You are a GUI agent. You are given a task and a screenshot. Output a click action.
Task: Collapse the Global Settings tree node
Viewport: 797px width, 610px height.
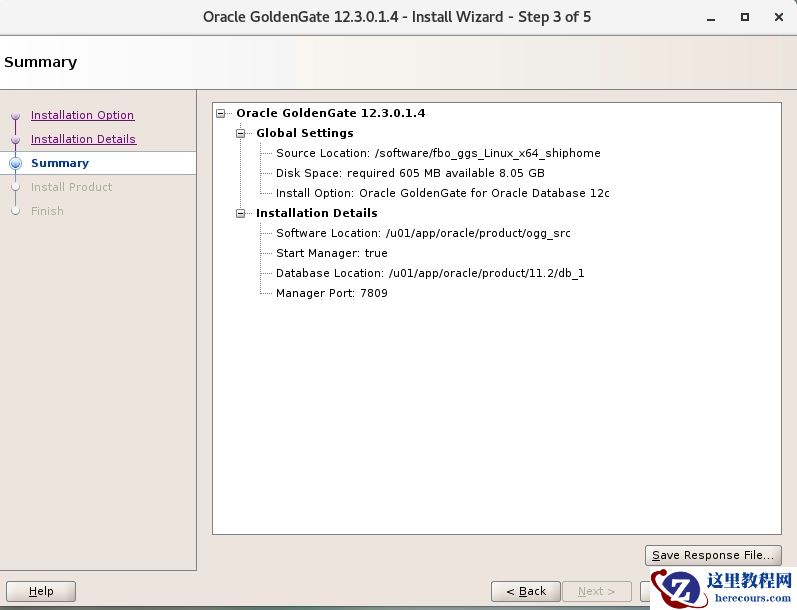pos(240,133)
